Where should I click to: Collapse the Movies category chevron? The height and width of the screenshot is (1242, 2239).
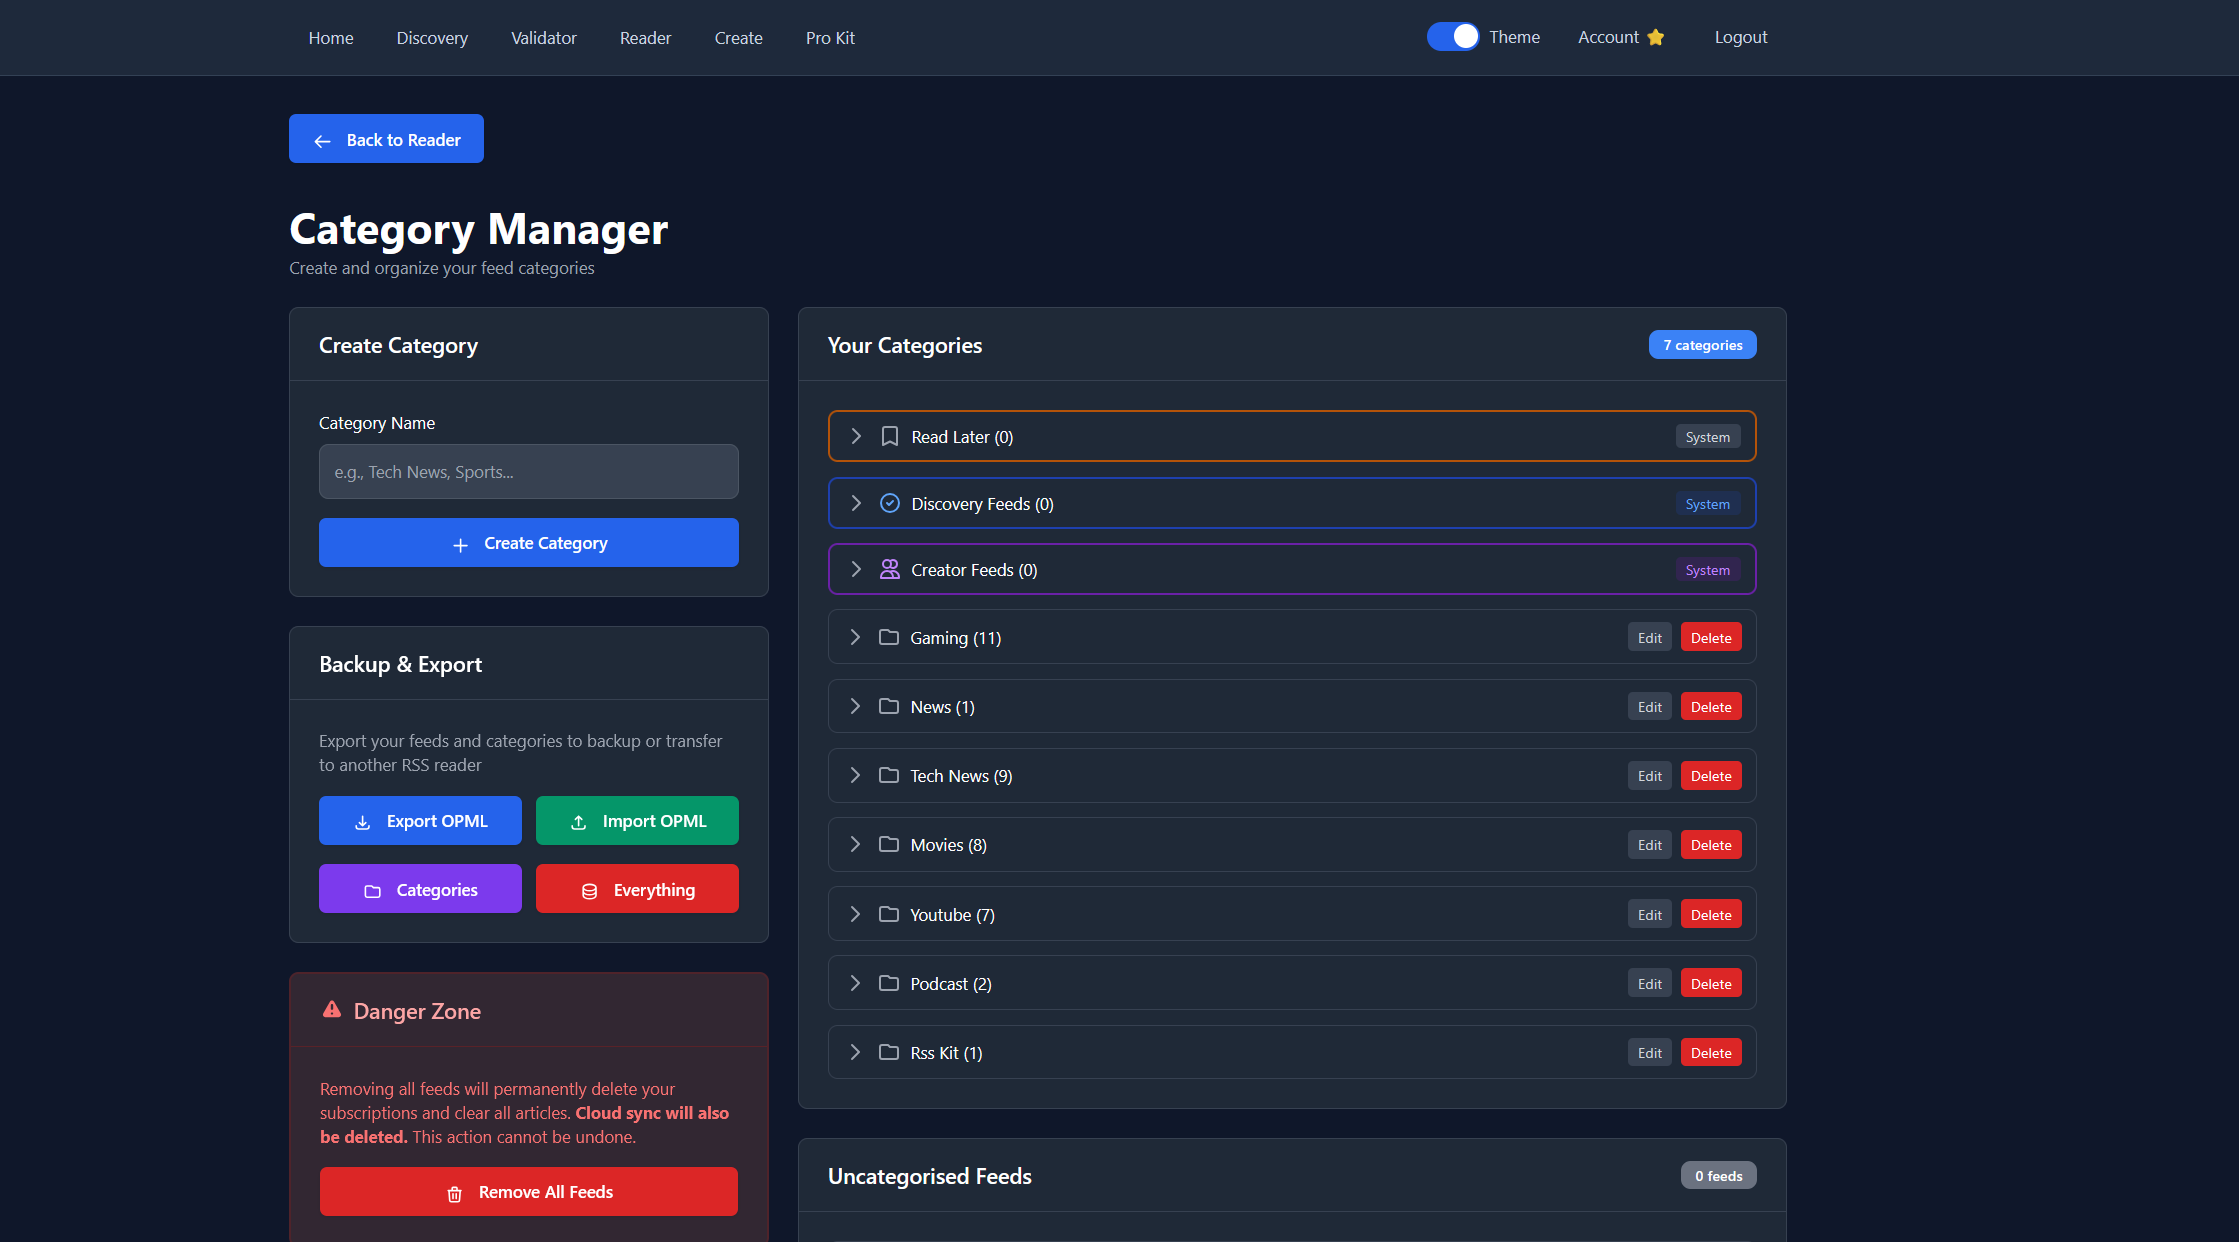[856, 844]
